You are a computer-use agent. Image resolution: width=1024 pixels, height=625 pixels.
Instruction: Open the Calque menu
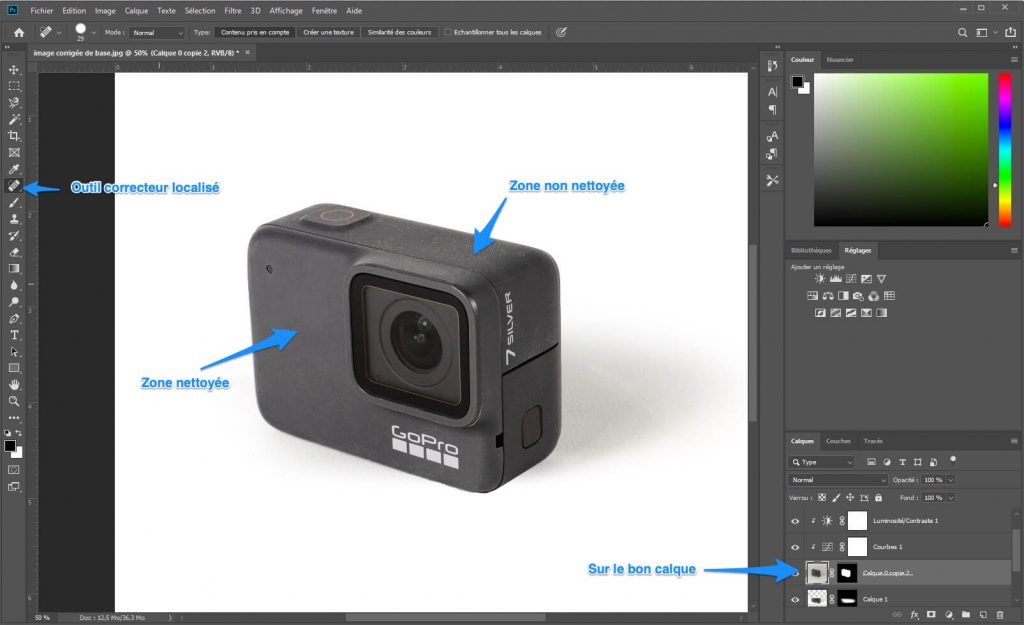click(x=136, y=10)
